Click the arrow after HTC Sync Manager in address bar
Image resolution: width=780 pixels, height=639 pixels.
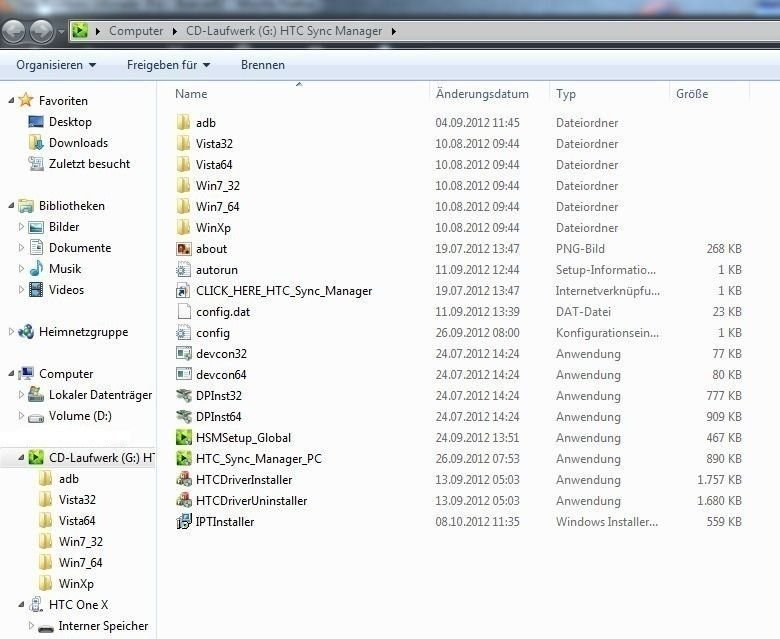point(393,31)
